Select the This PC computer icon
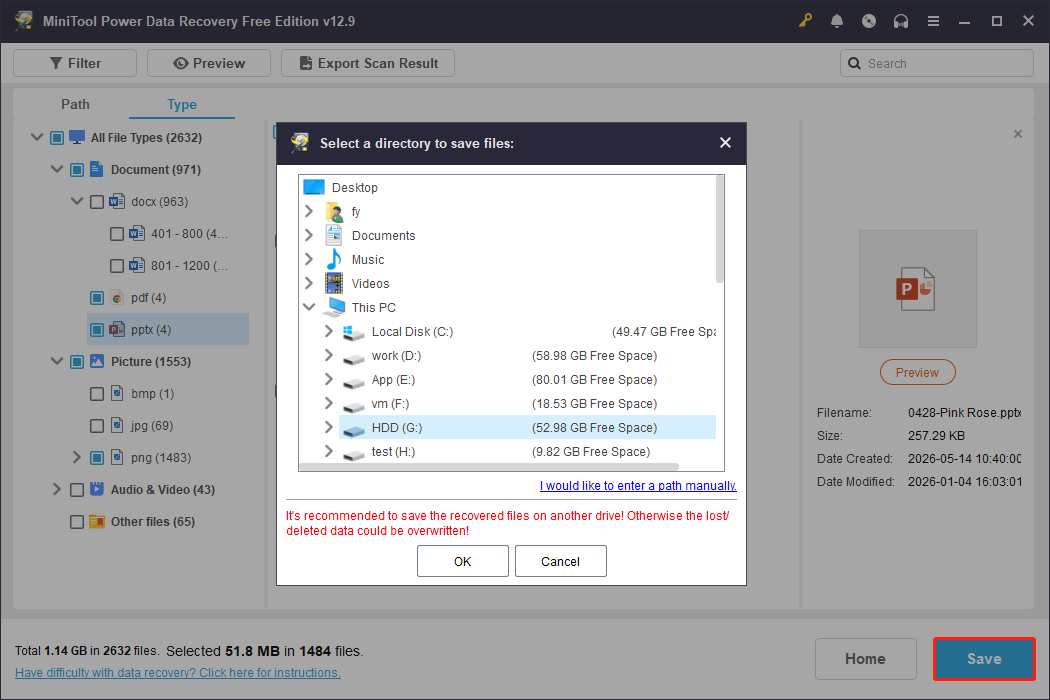This screenshot has height=700, width=1050. 334,307
